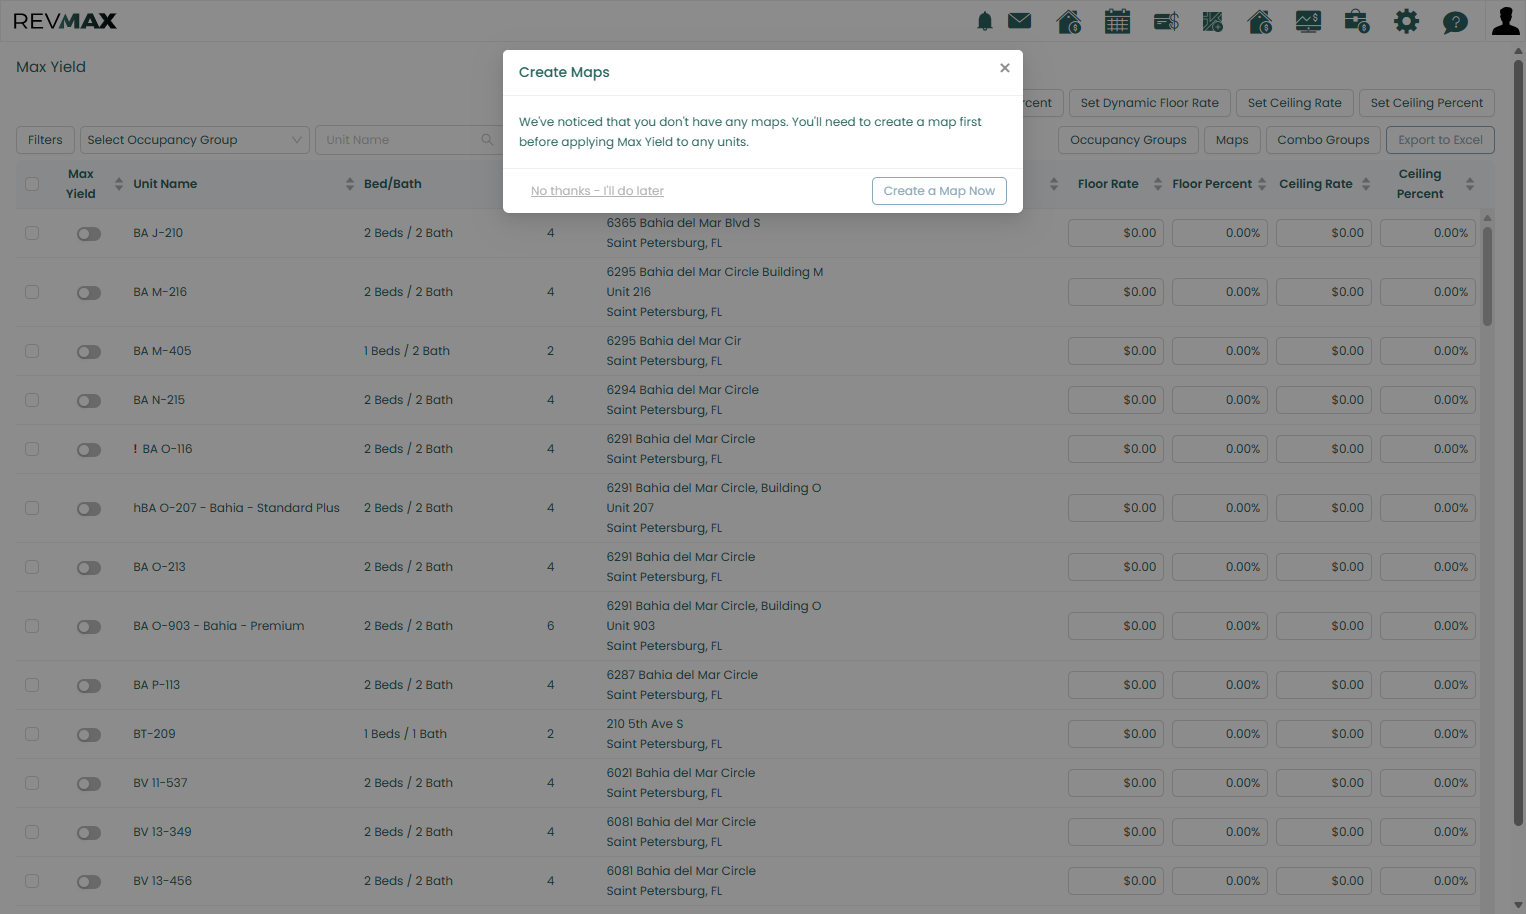This screenshot has height=914, width=1526.
Task: Turn on Max Yield for BT-209
Action: coord(89,735)
